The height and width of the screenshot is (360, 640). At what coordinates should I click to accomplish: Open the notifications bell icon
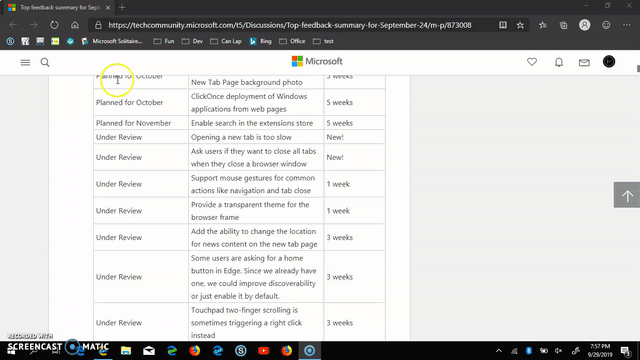(x=559, y=62)
